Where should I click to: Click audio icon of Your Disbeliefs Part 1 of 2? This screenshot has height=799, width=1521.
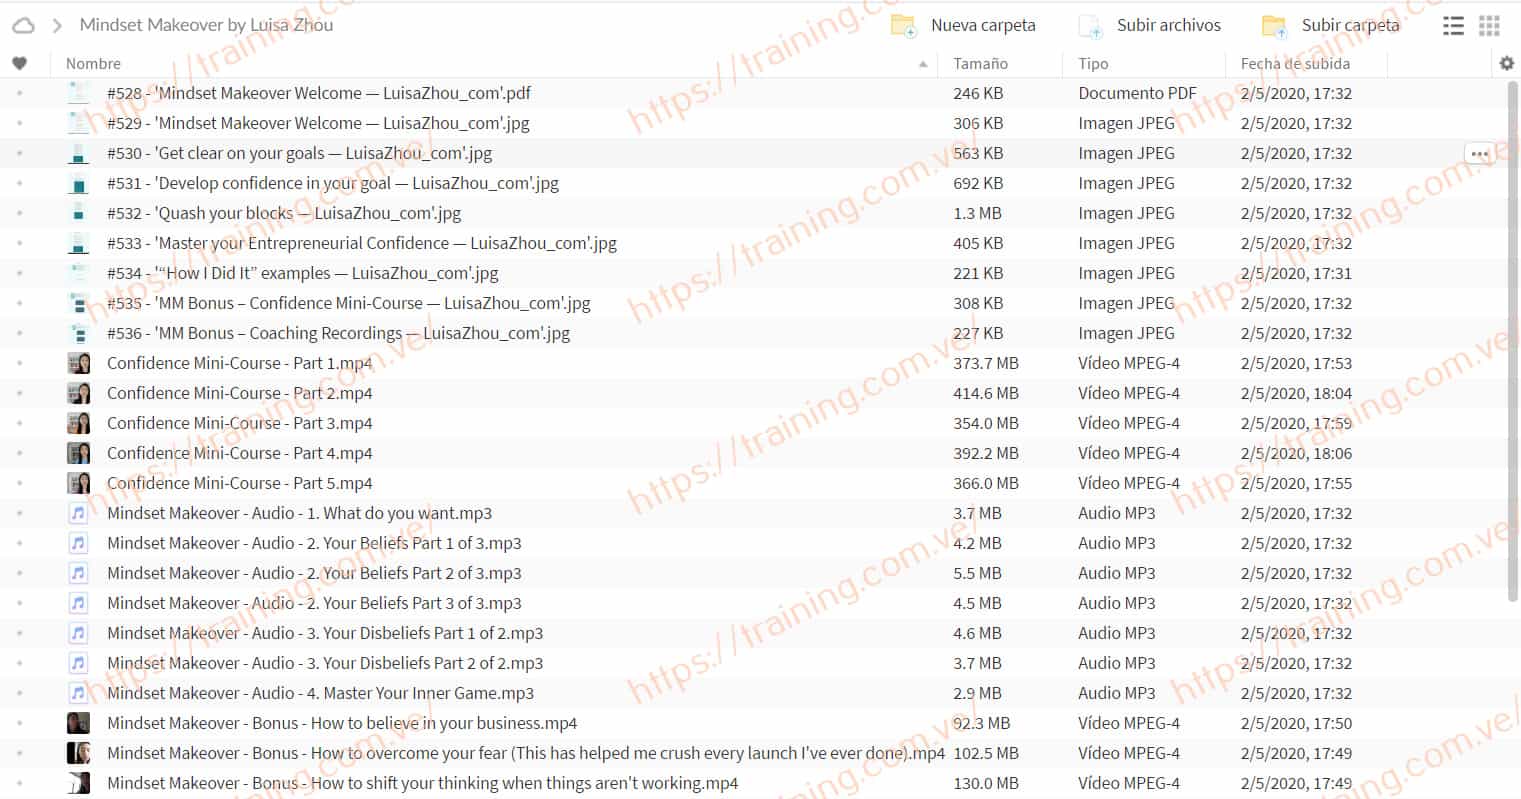pyautogui.click(x=78, y=633)
